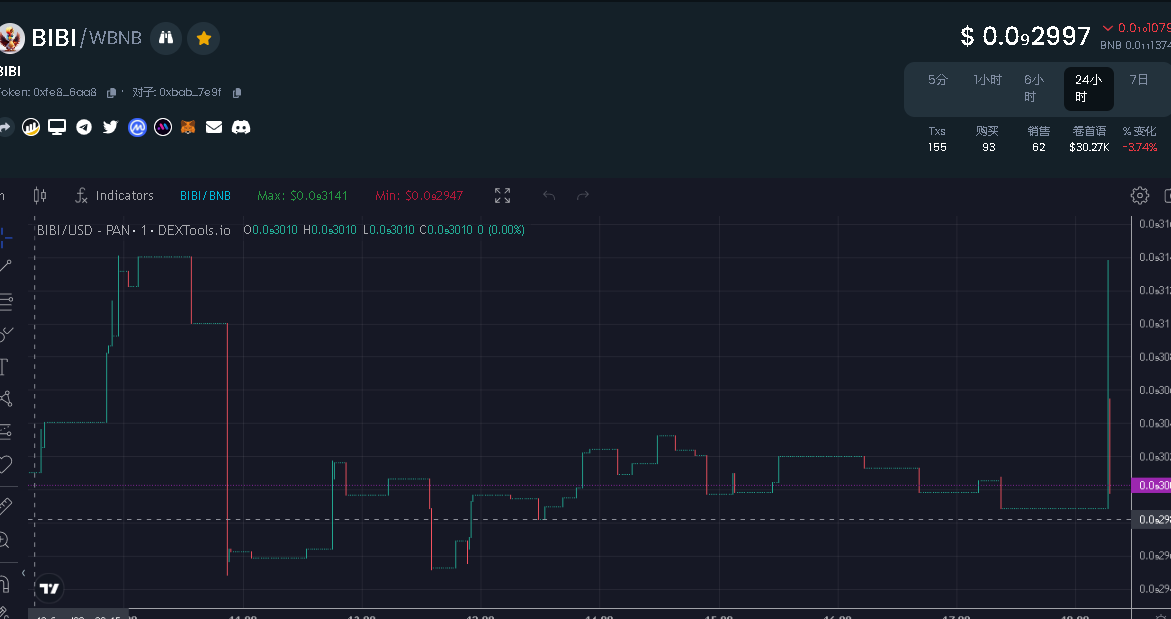The image size is (1171, 619).
Task: Select the 7日 timeframe tab
Action: click(1139, 80)
